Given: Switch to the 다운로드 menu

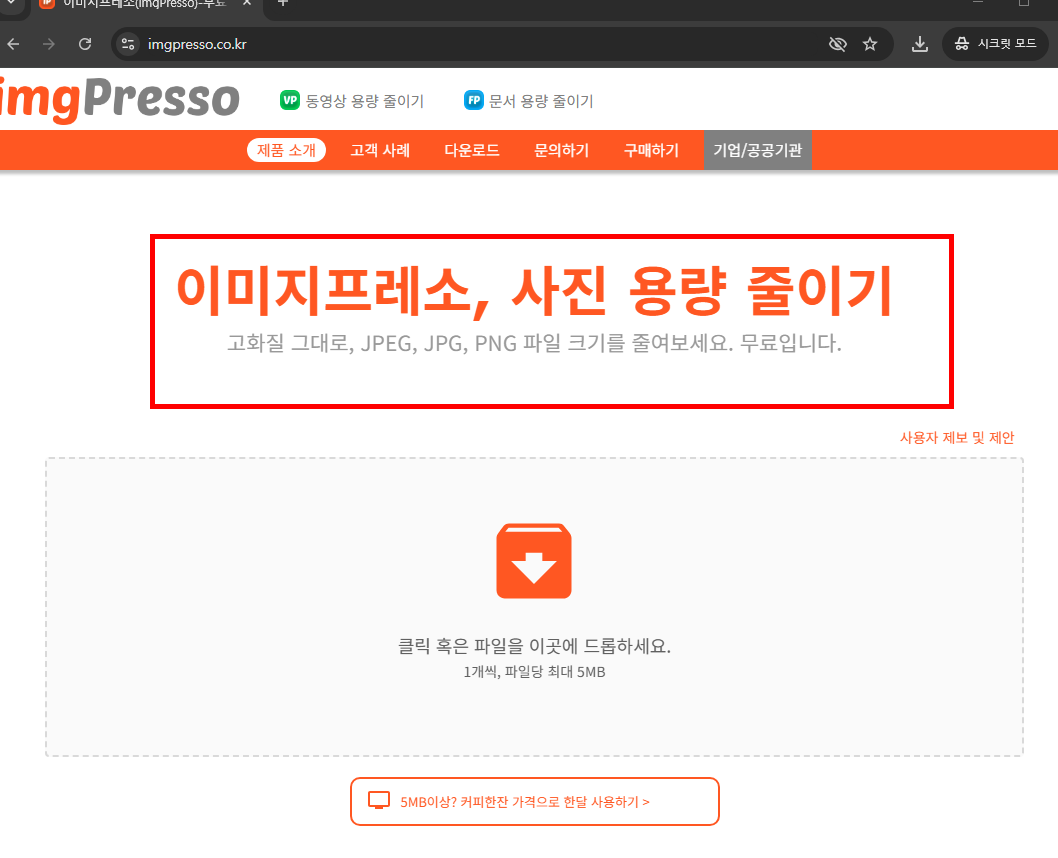Looking at the screenshot, I should click(x=471, y=149).
